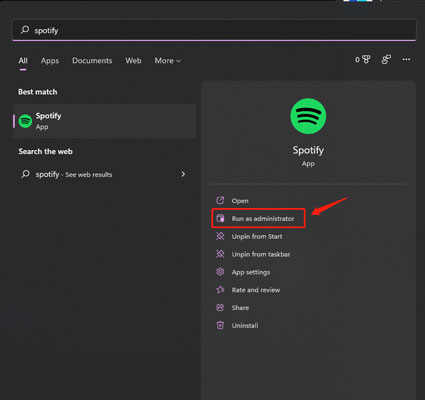The image size is (425, 400).
Task: Click the Best match heading
Action: coord(38,92)
